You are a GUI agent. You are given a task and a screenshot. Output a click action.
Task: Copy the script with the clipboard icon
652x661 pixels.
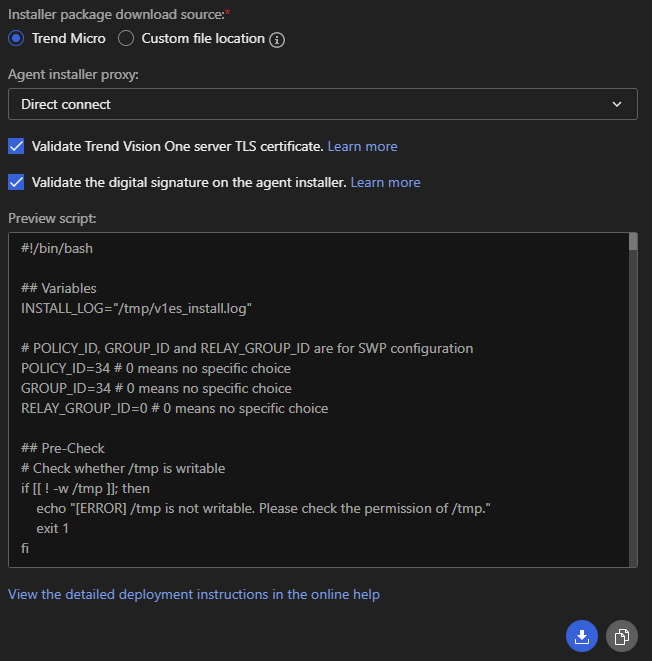(621, 636)
